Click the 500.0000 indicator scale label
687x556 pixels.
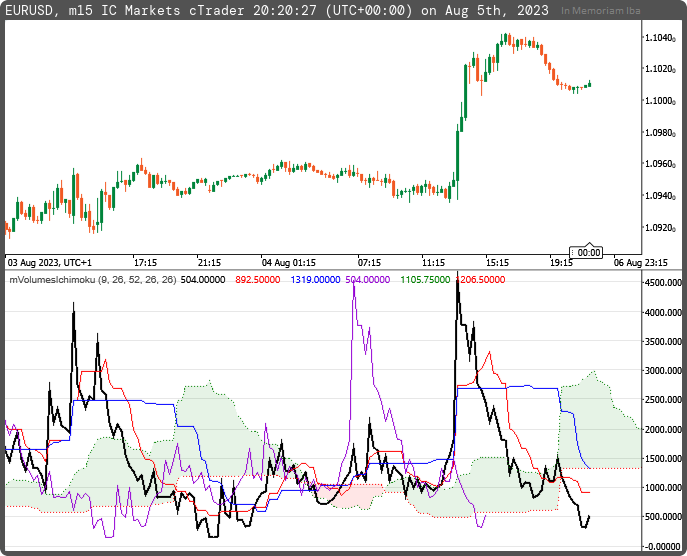[x=664, y=517]
